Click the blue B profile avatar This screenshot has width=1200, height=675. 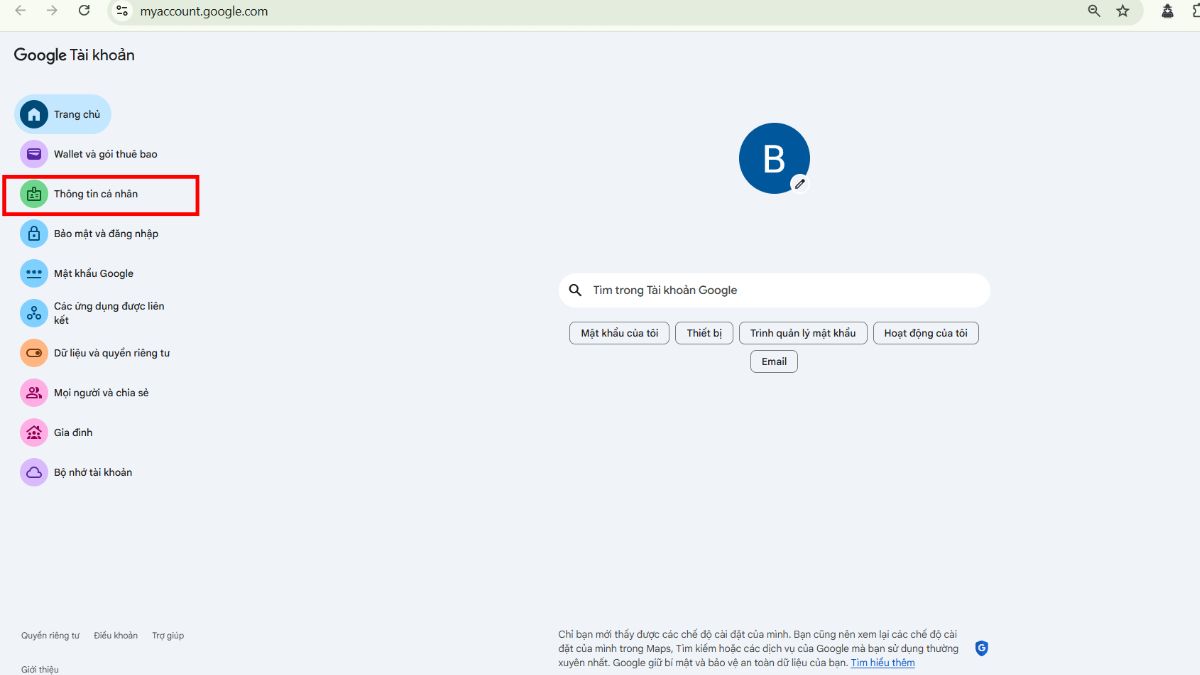pyautogui.click(x=774, y=158)
